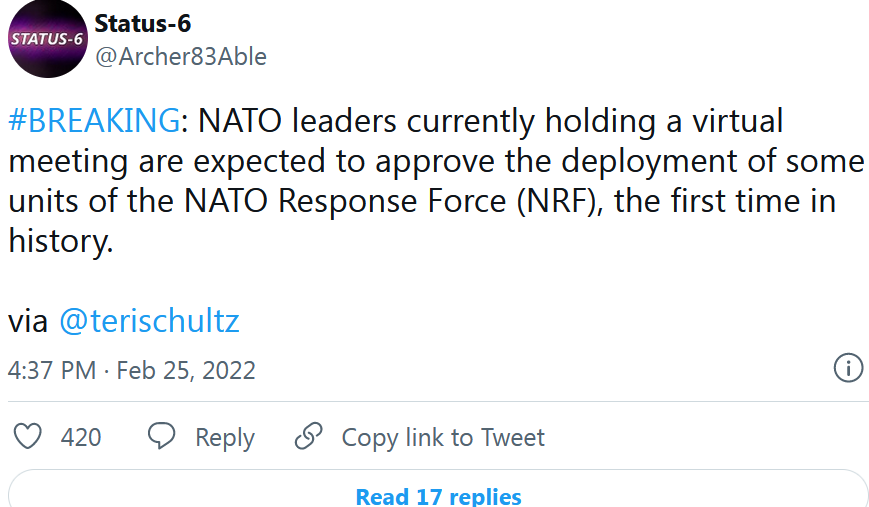Like the tweet with the heart icon
This screenshot has width=869, height=507.
(30, 437)
